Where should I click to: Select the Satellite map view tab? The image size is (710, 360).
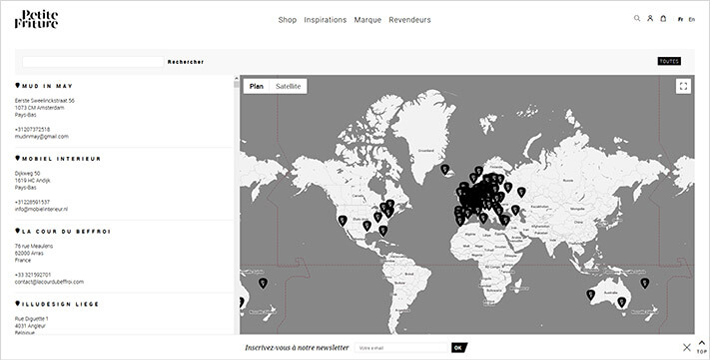[x=288, y=86]
